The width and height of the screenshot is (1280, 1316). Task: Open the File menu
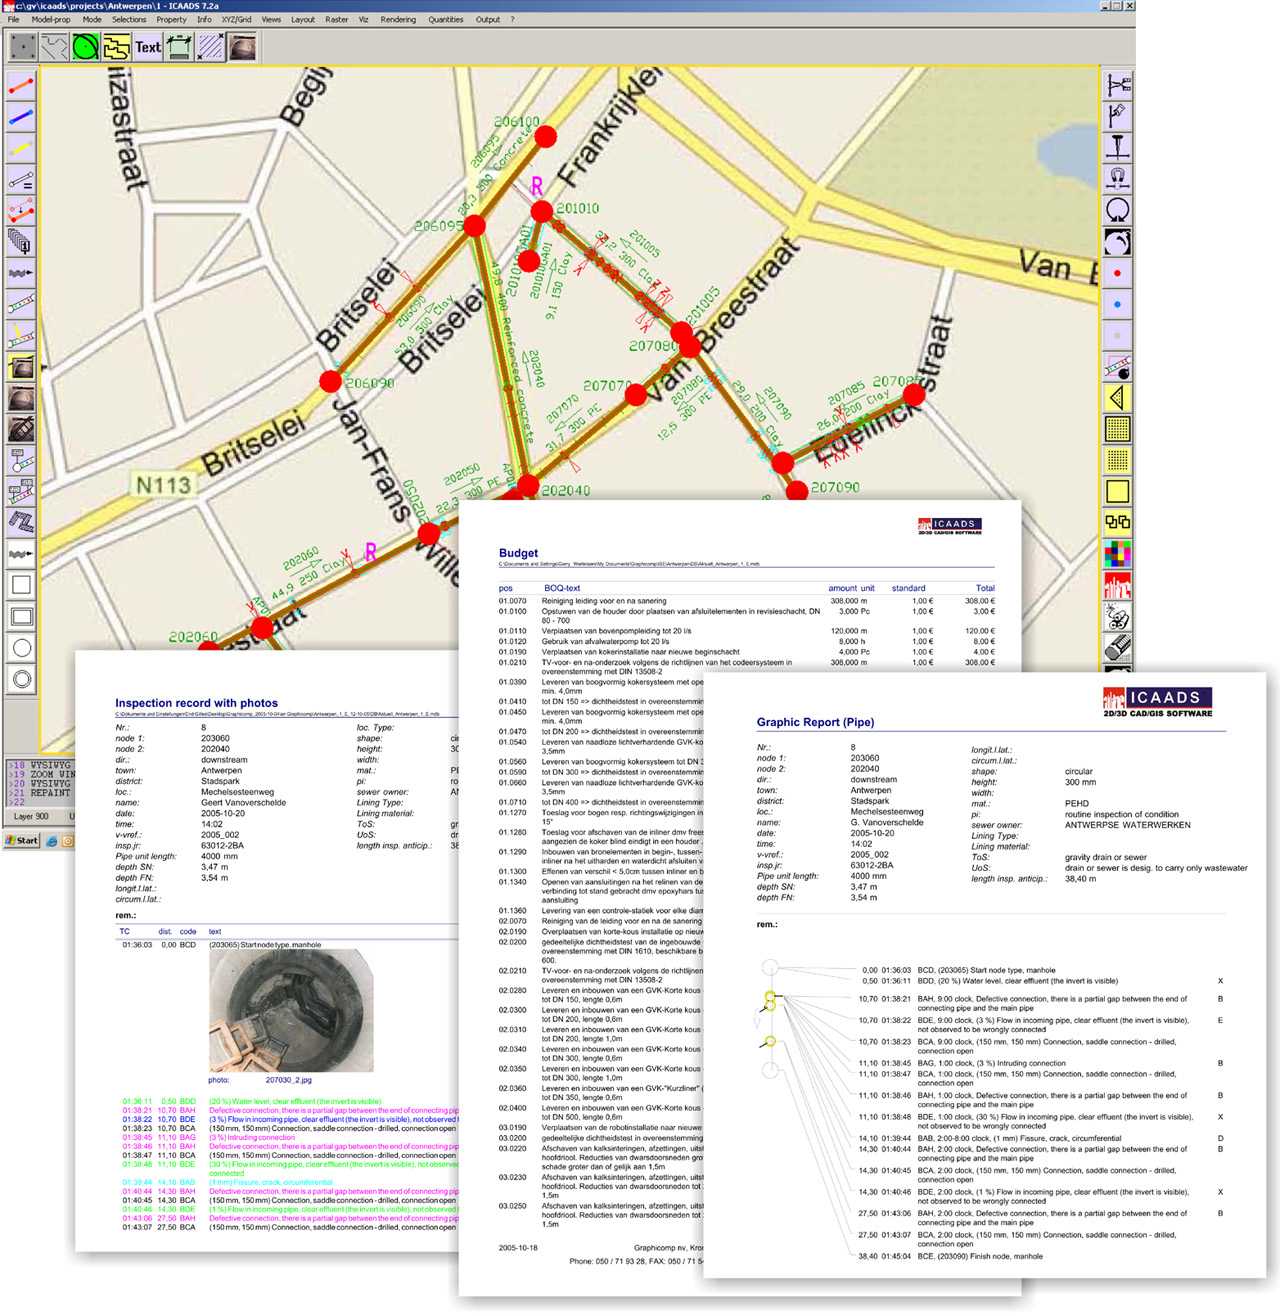(x=13, y=19)
